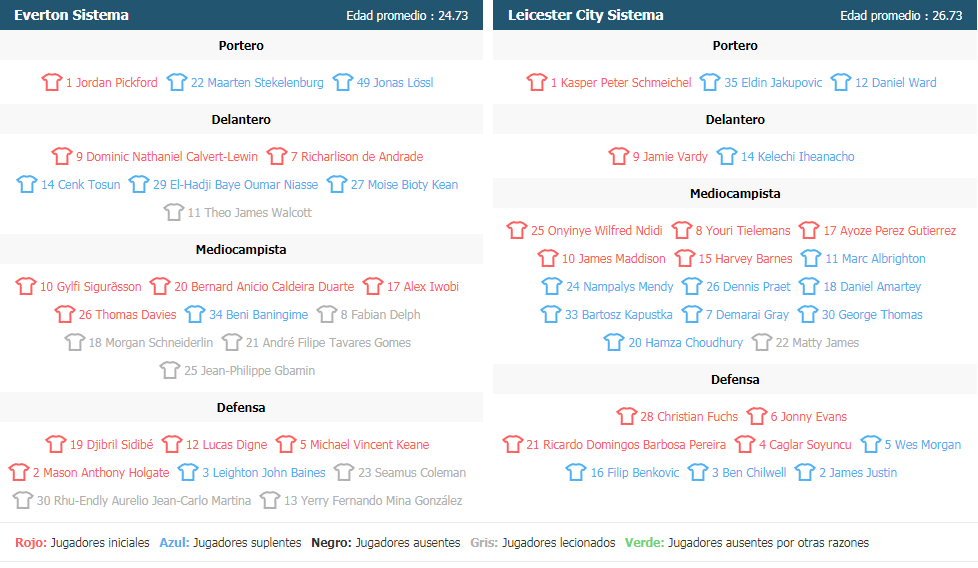This screenshot has height=568, width=978.
Task: Open Kasper Peter Schmeichel player link
Action: (x=621, y=82)
